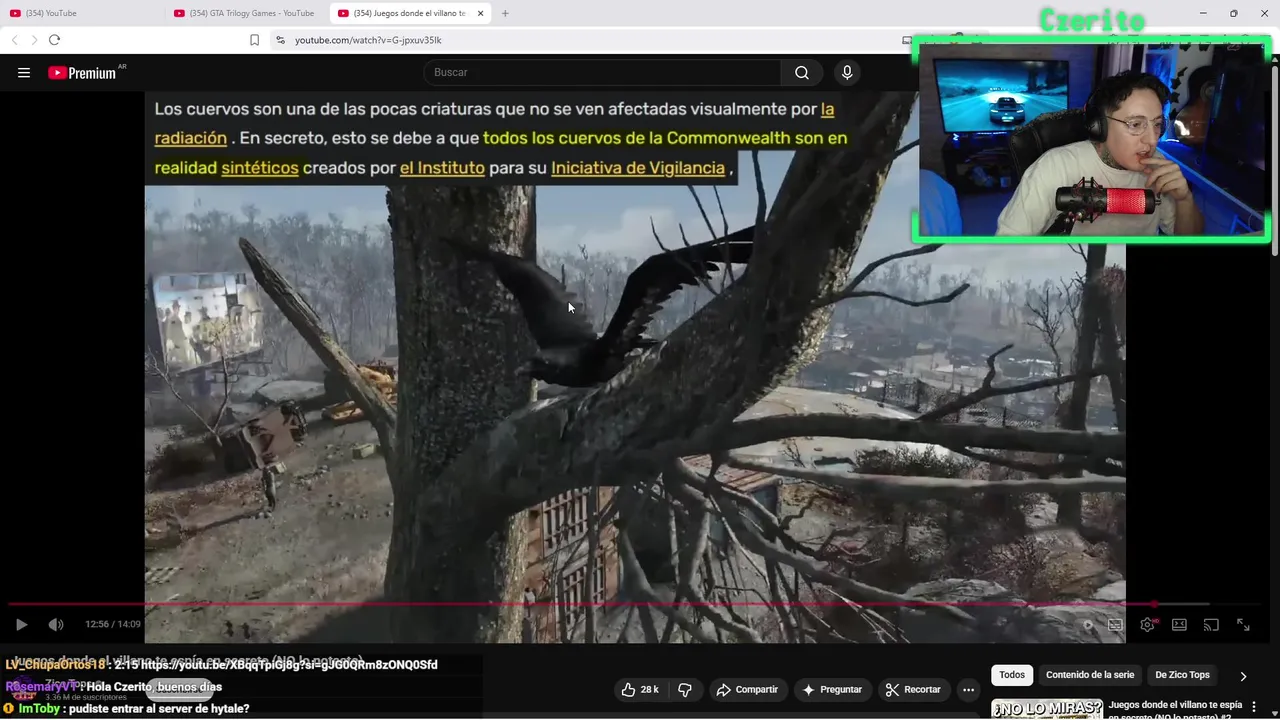Open the Preguntar ask button
The width and height of the screenshot is (1280, 720).
(x=831, y=689)
